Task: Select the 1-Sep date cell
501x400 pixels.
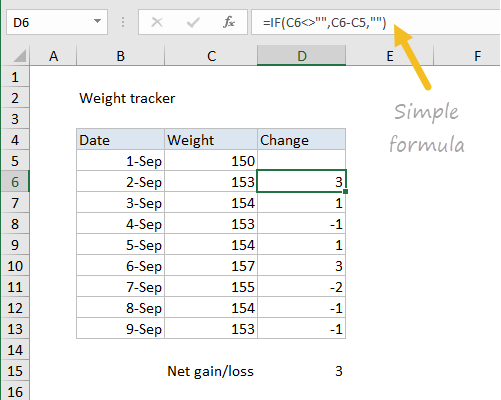Action: pos(120,161)
